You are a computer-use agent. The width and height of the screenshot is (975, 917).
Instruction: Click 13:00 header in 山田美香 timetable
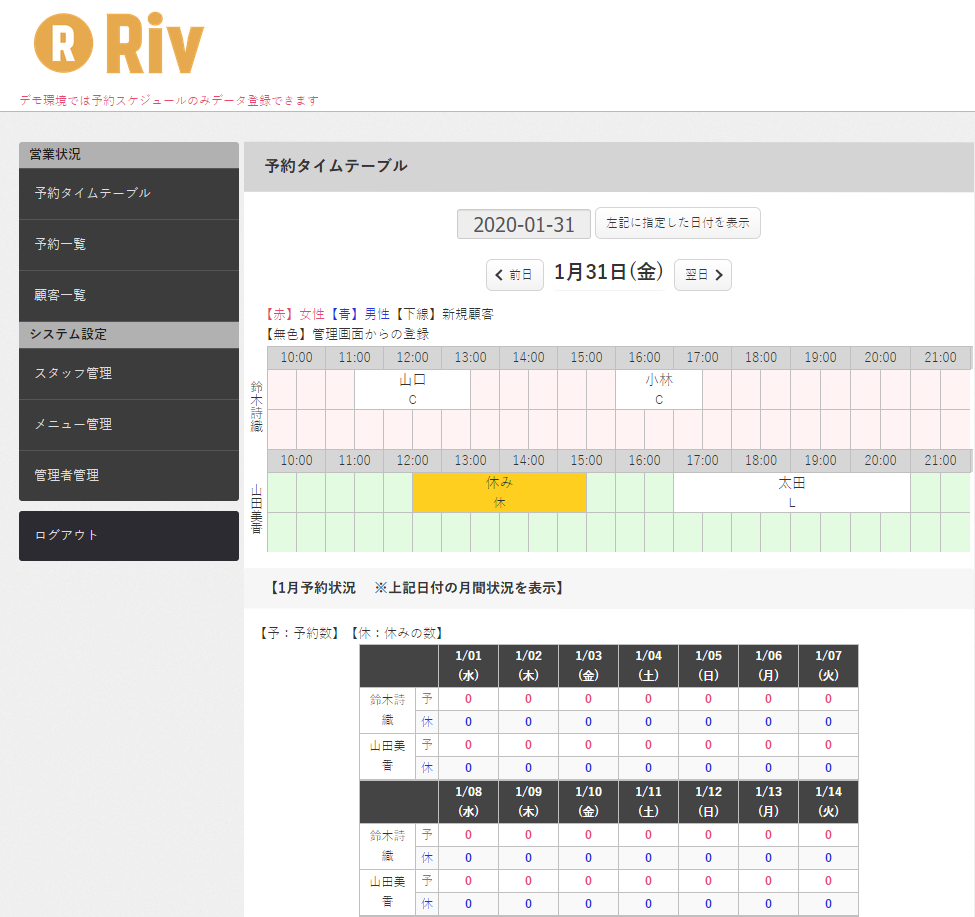click(x=470, y=461)
